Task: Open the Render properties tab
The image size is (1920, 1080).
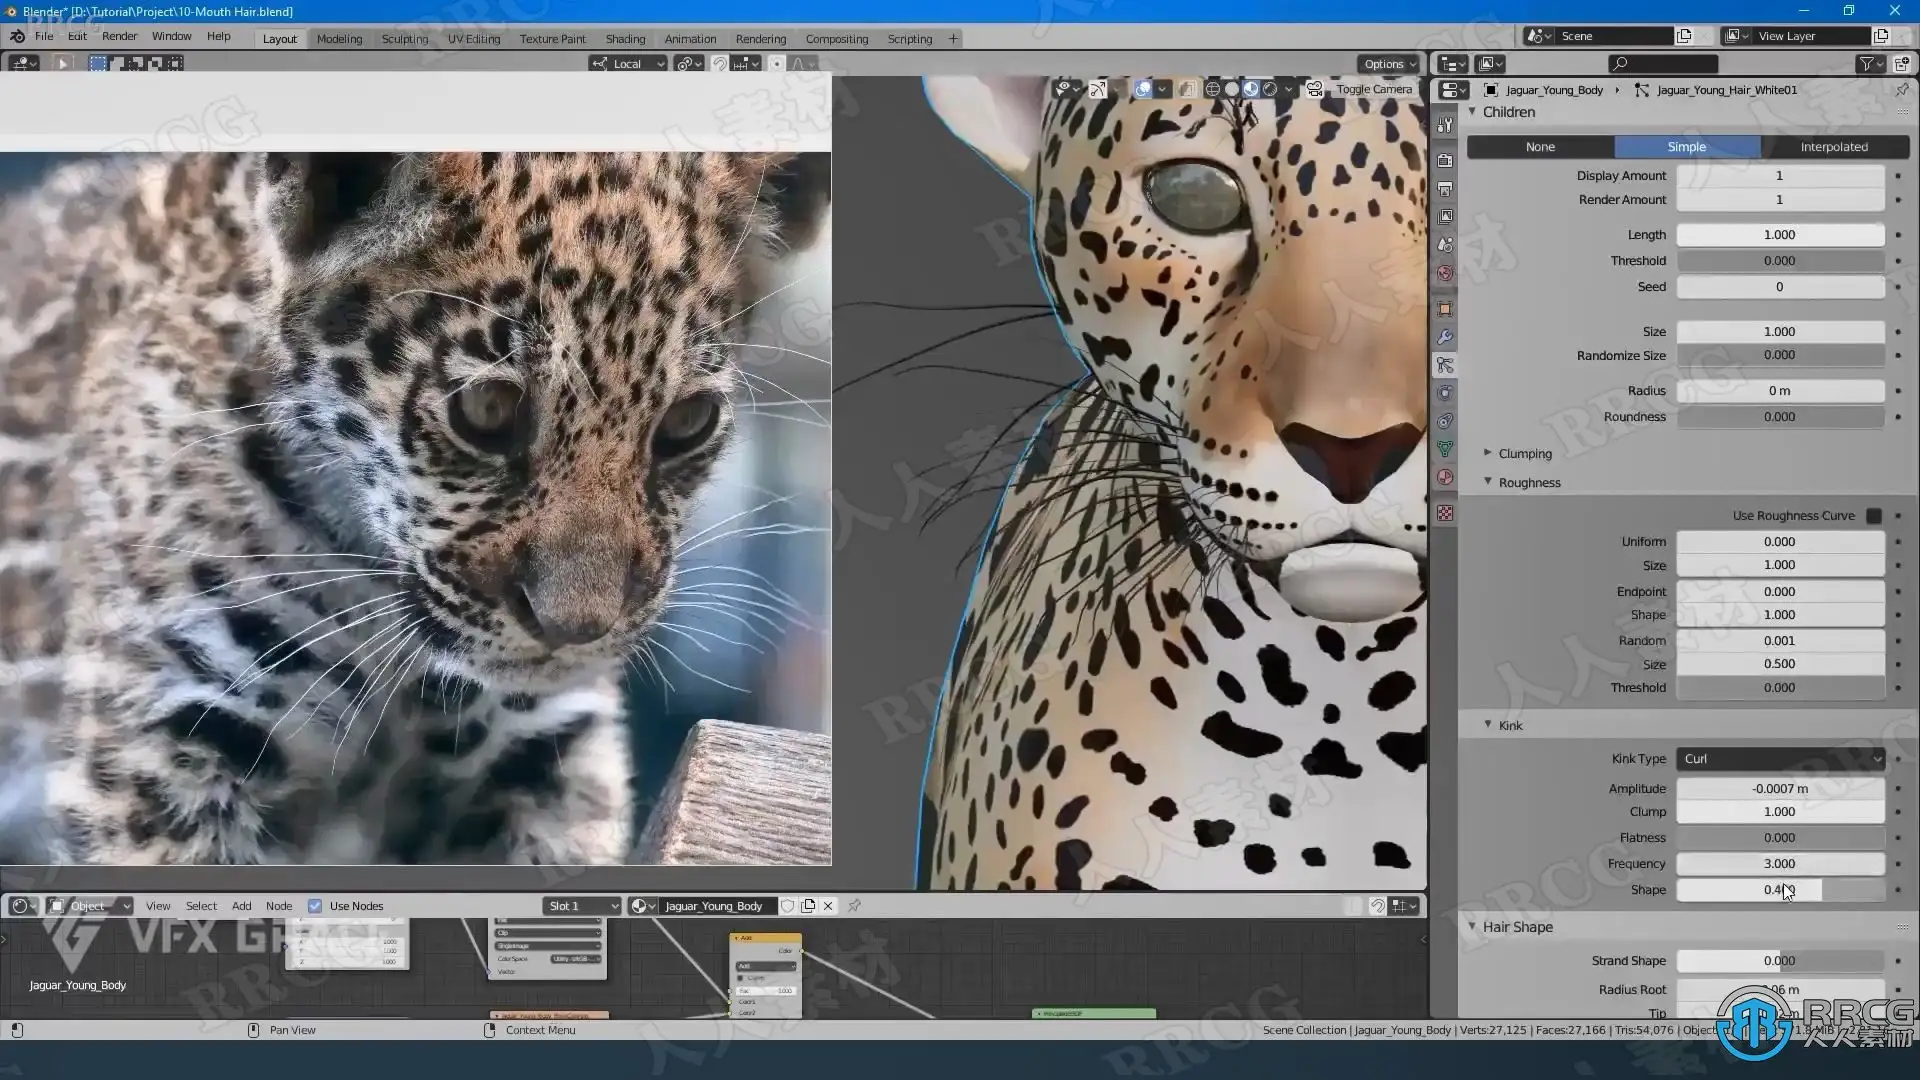Action: [1445, 160]
